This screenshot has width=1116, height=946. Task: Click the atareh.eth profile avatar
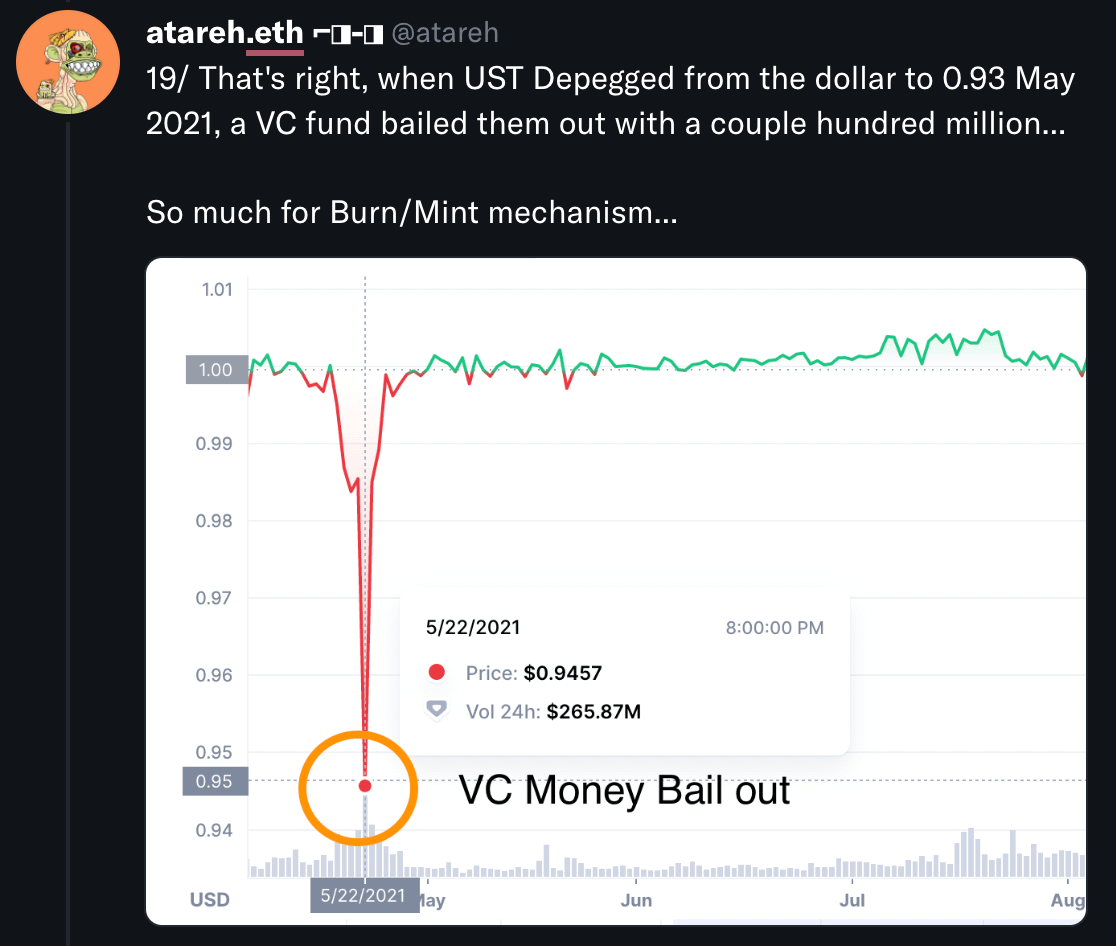coord(69,62)
